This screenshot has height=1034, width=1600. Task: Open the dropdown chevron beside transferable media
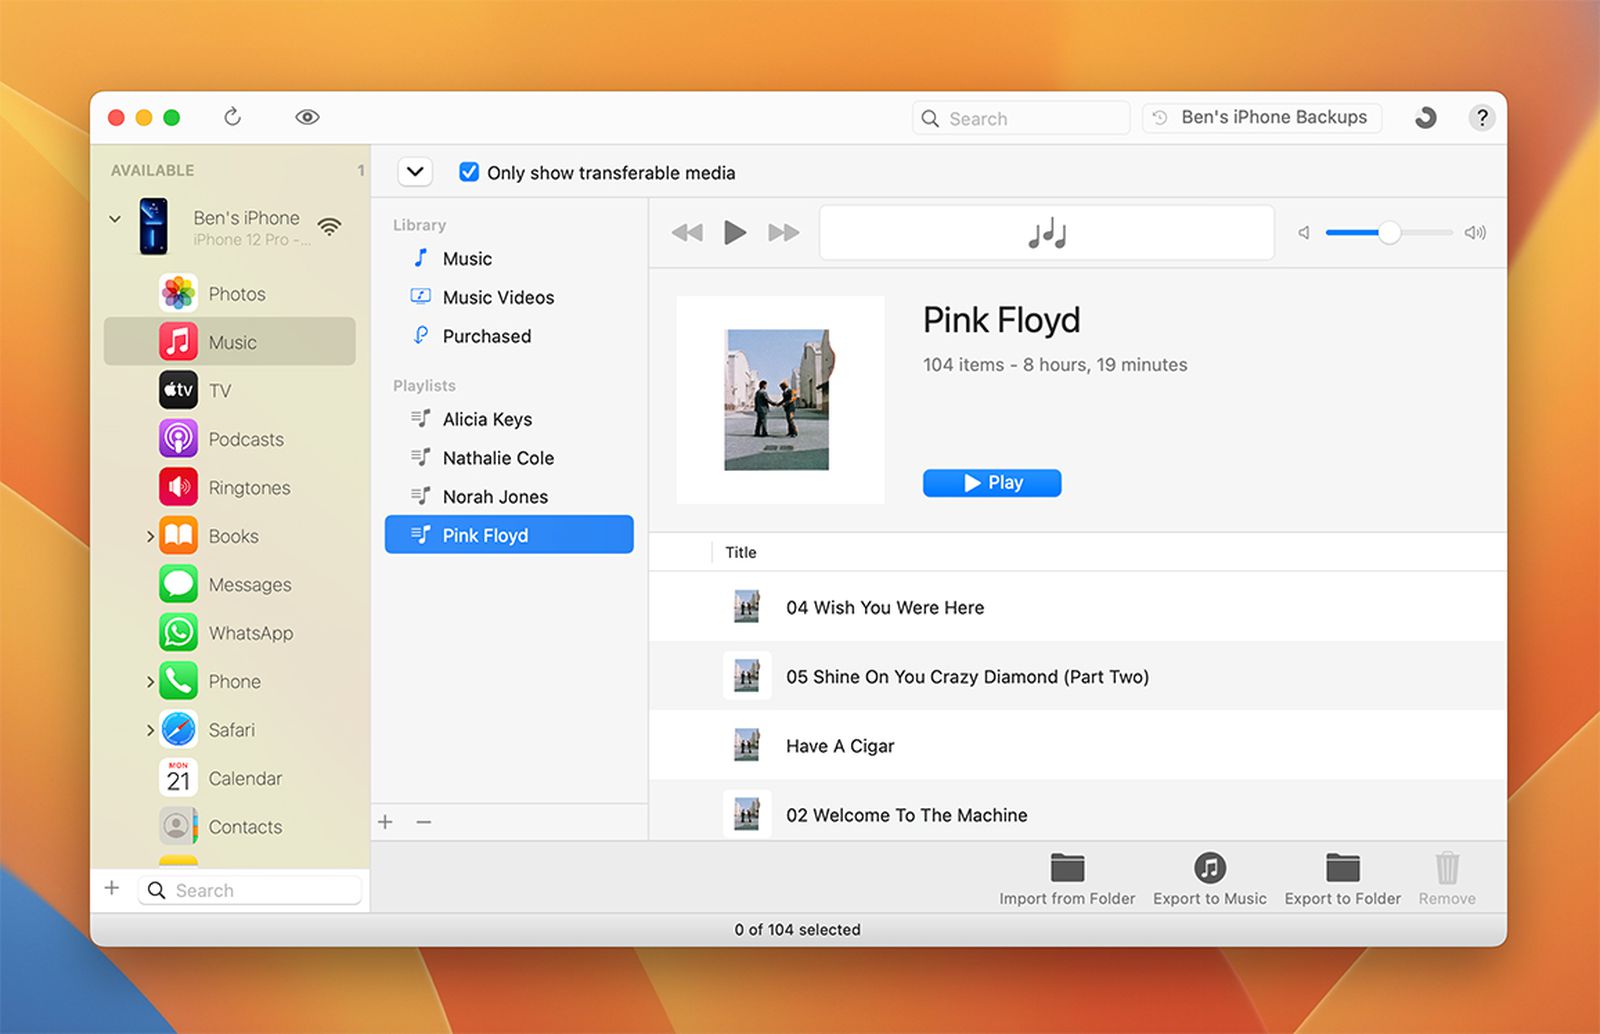point(415,172)
